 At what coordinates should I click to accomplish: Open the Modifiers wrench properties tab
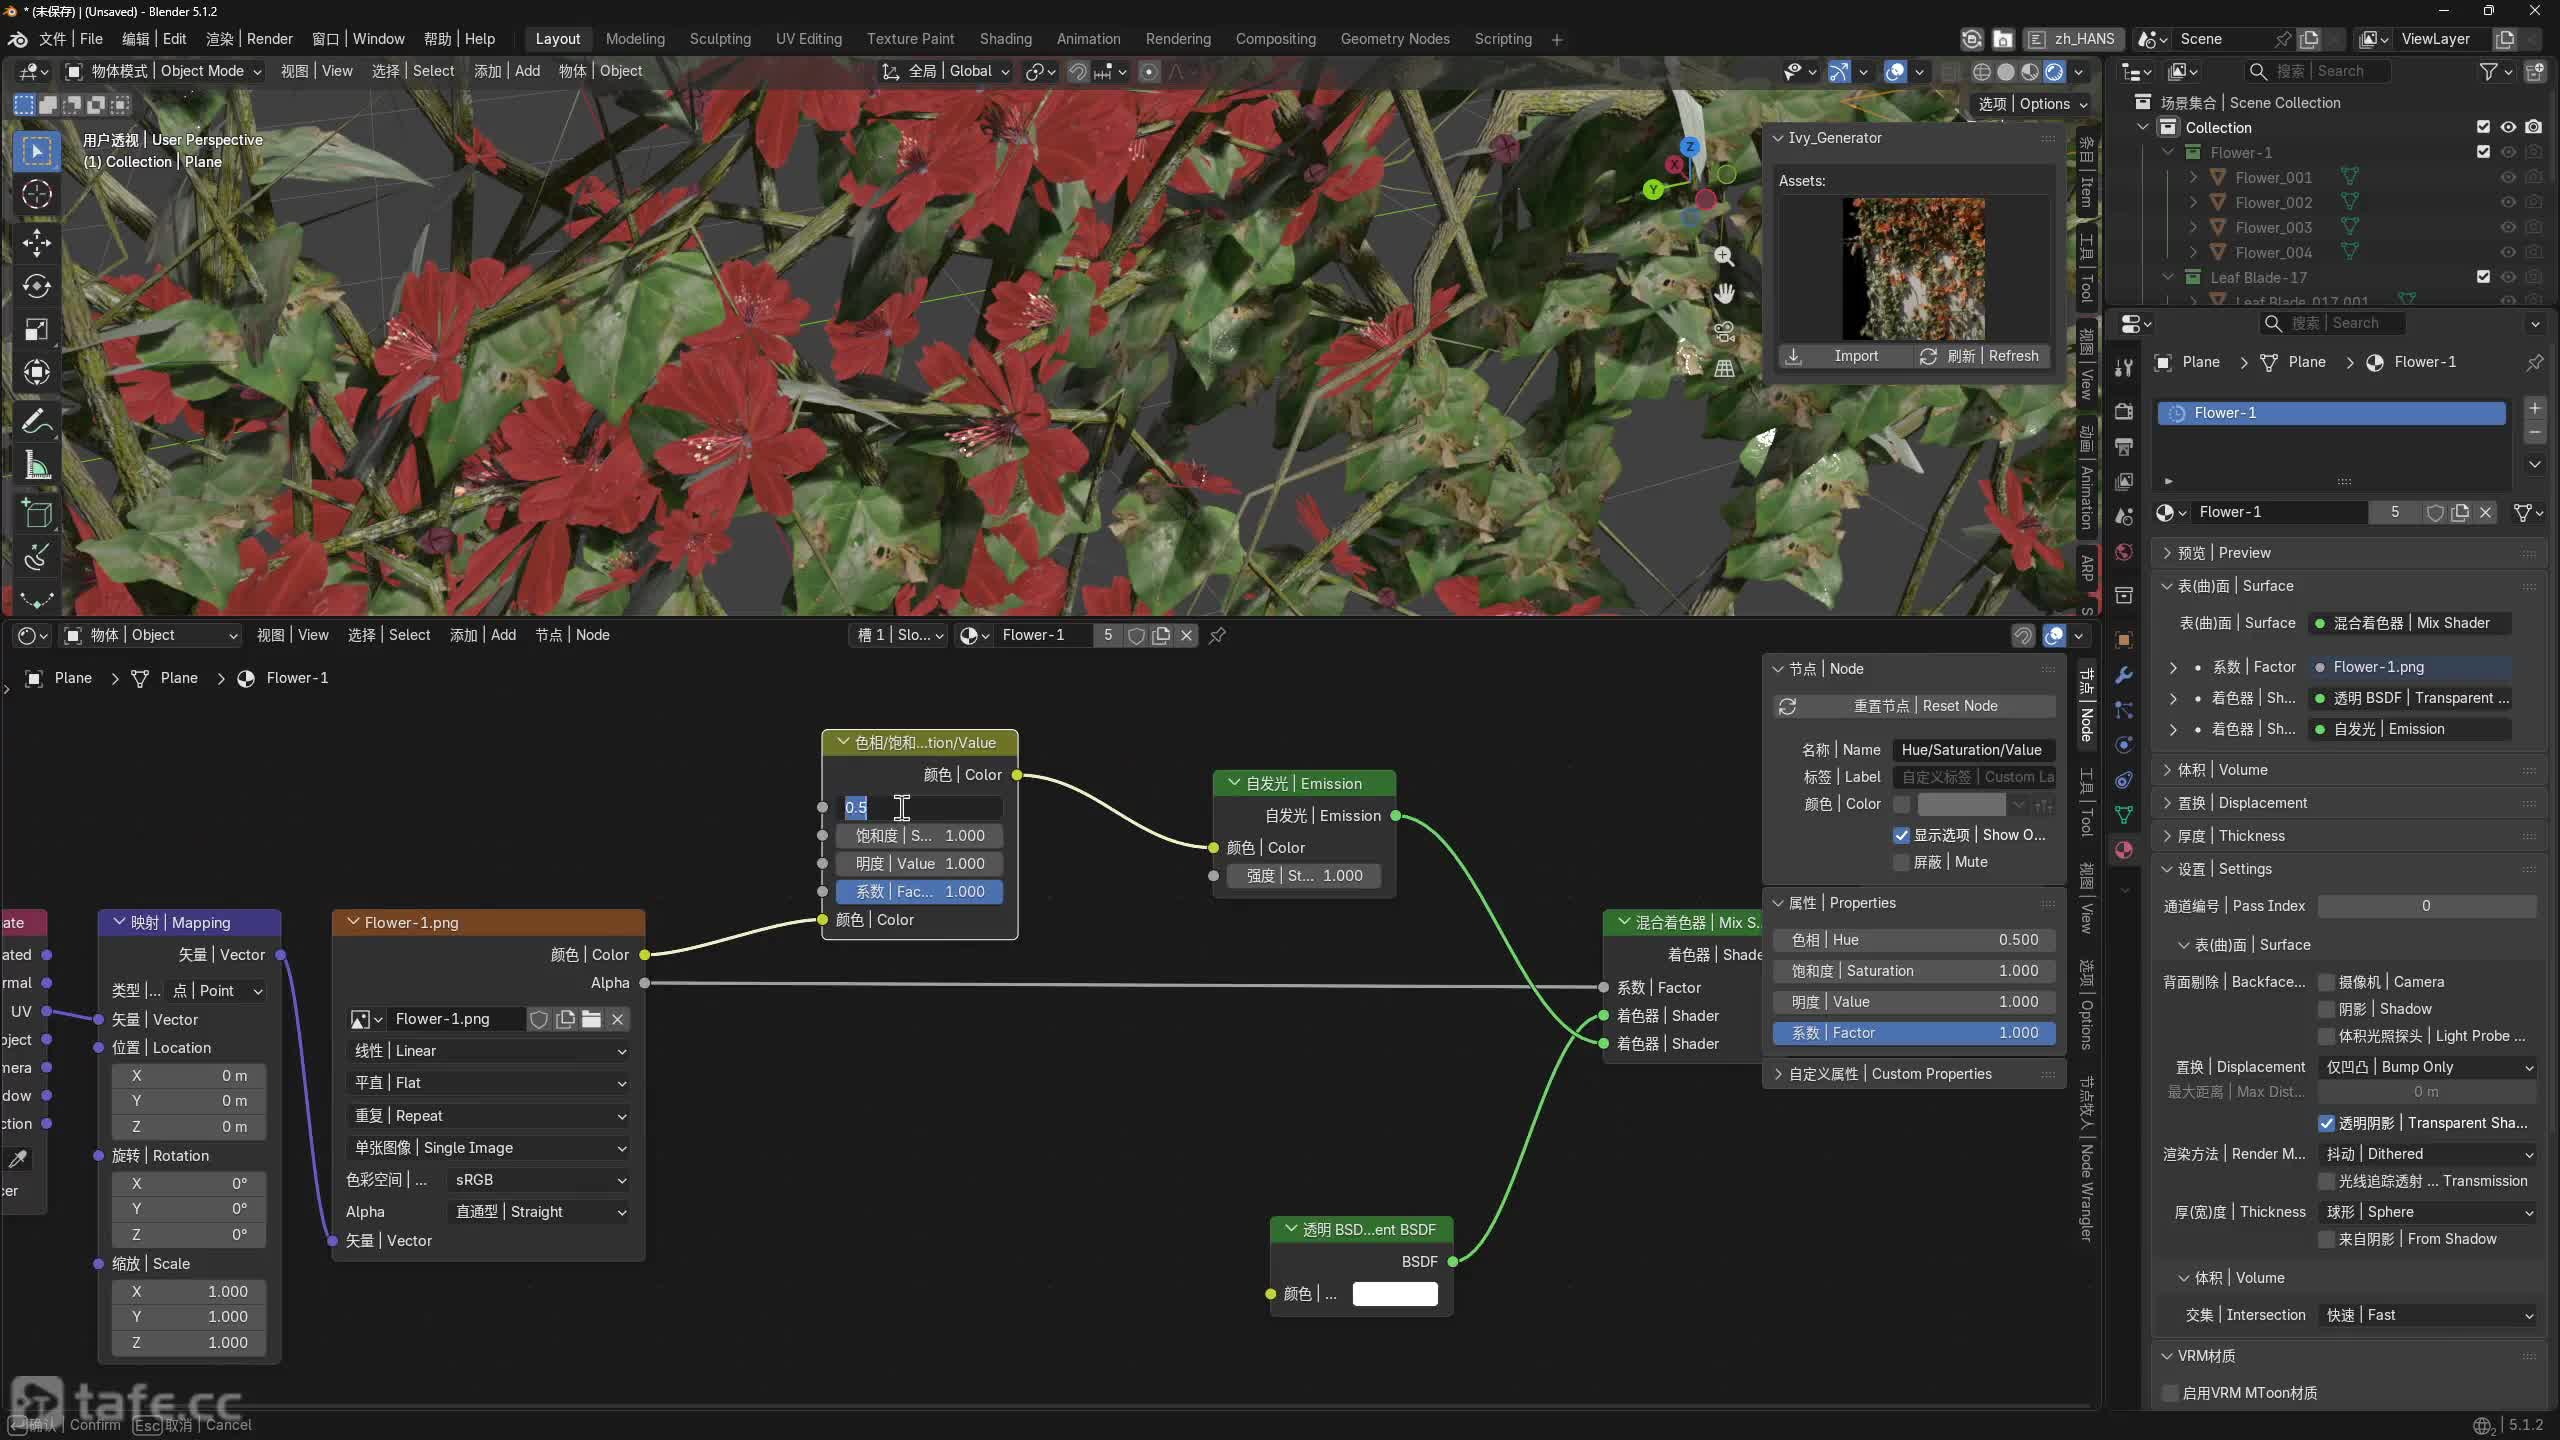point(2124,675)
